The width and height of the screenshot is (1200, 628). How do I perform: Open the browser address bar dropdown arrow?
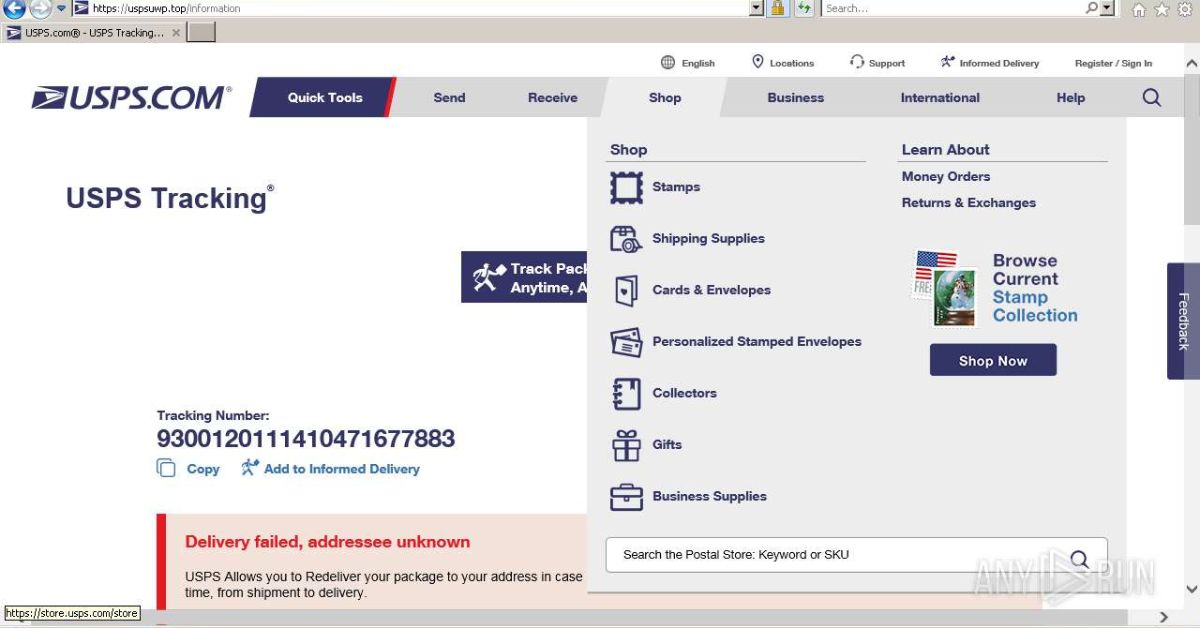[x=756, y=8]
